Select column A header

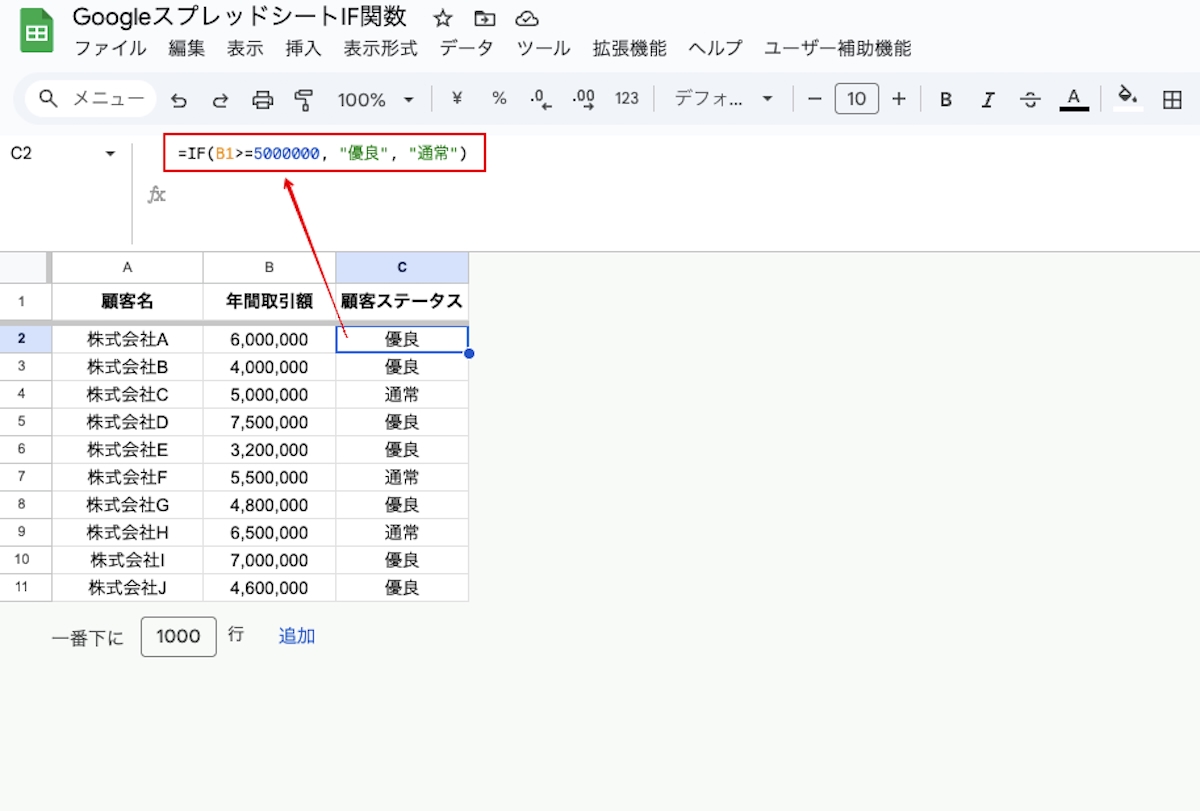(127, 267)
